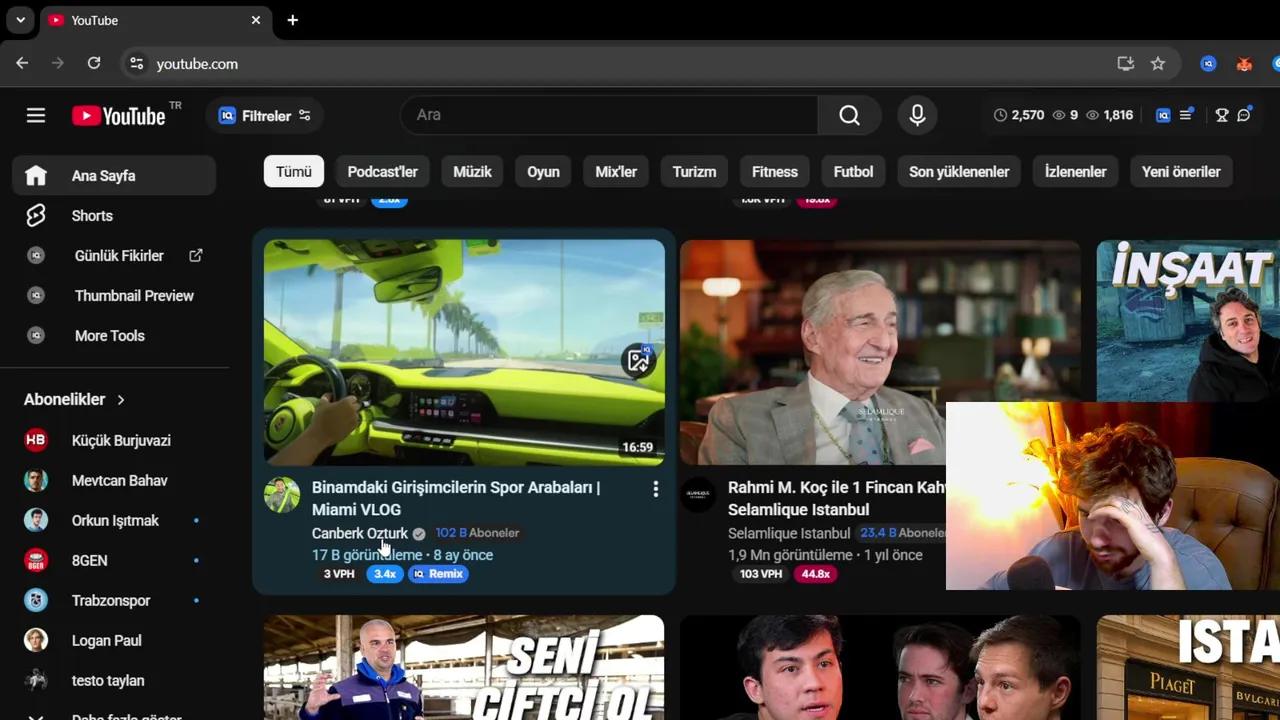Open Canberk Ozturk channel avatar
Image resolution: width=1280 pixels, height=720 pixels.
pyautogui.click(x=282, y=495)
